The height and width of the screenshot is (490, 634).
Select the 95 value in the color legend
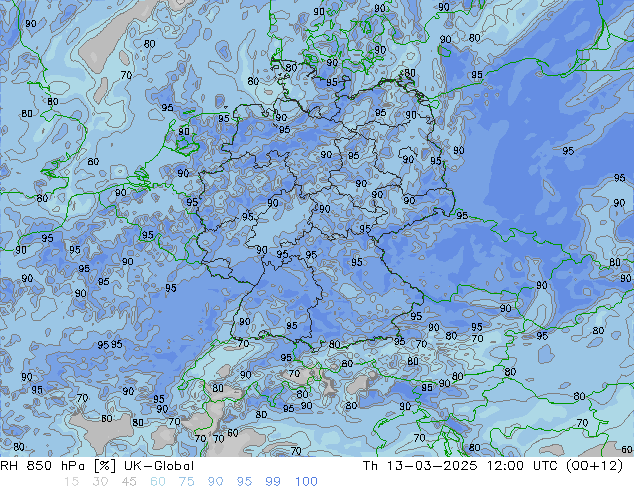tap(244, 482)
